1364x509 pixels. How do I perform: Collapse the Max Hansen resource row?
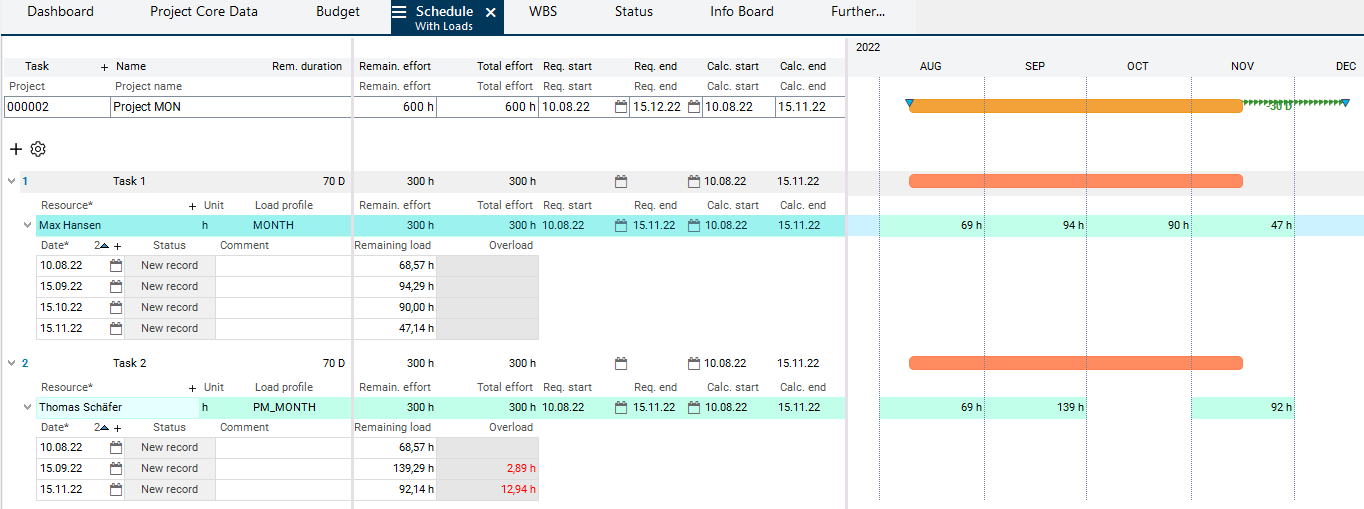(28, 226)
